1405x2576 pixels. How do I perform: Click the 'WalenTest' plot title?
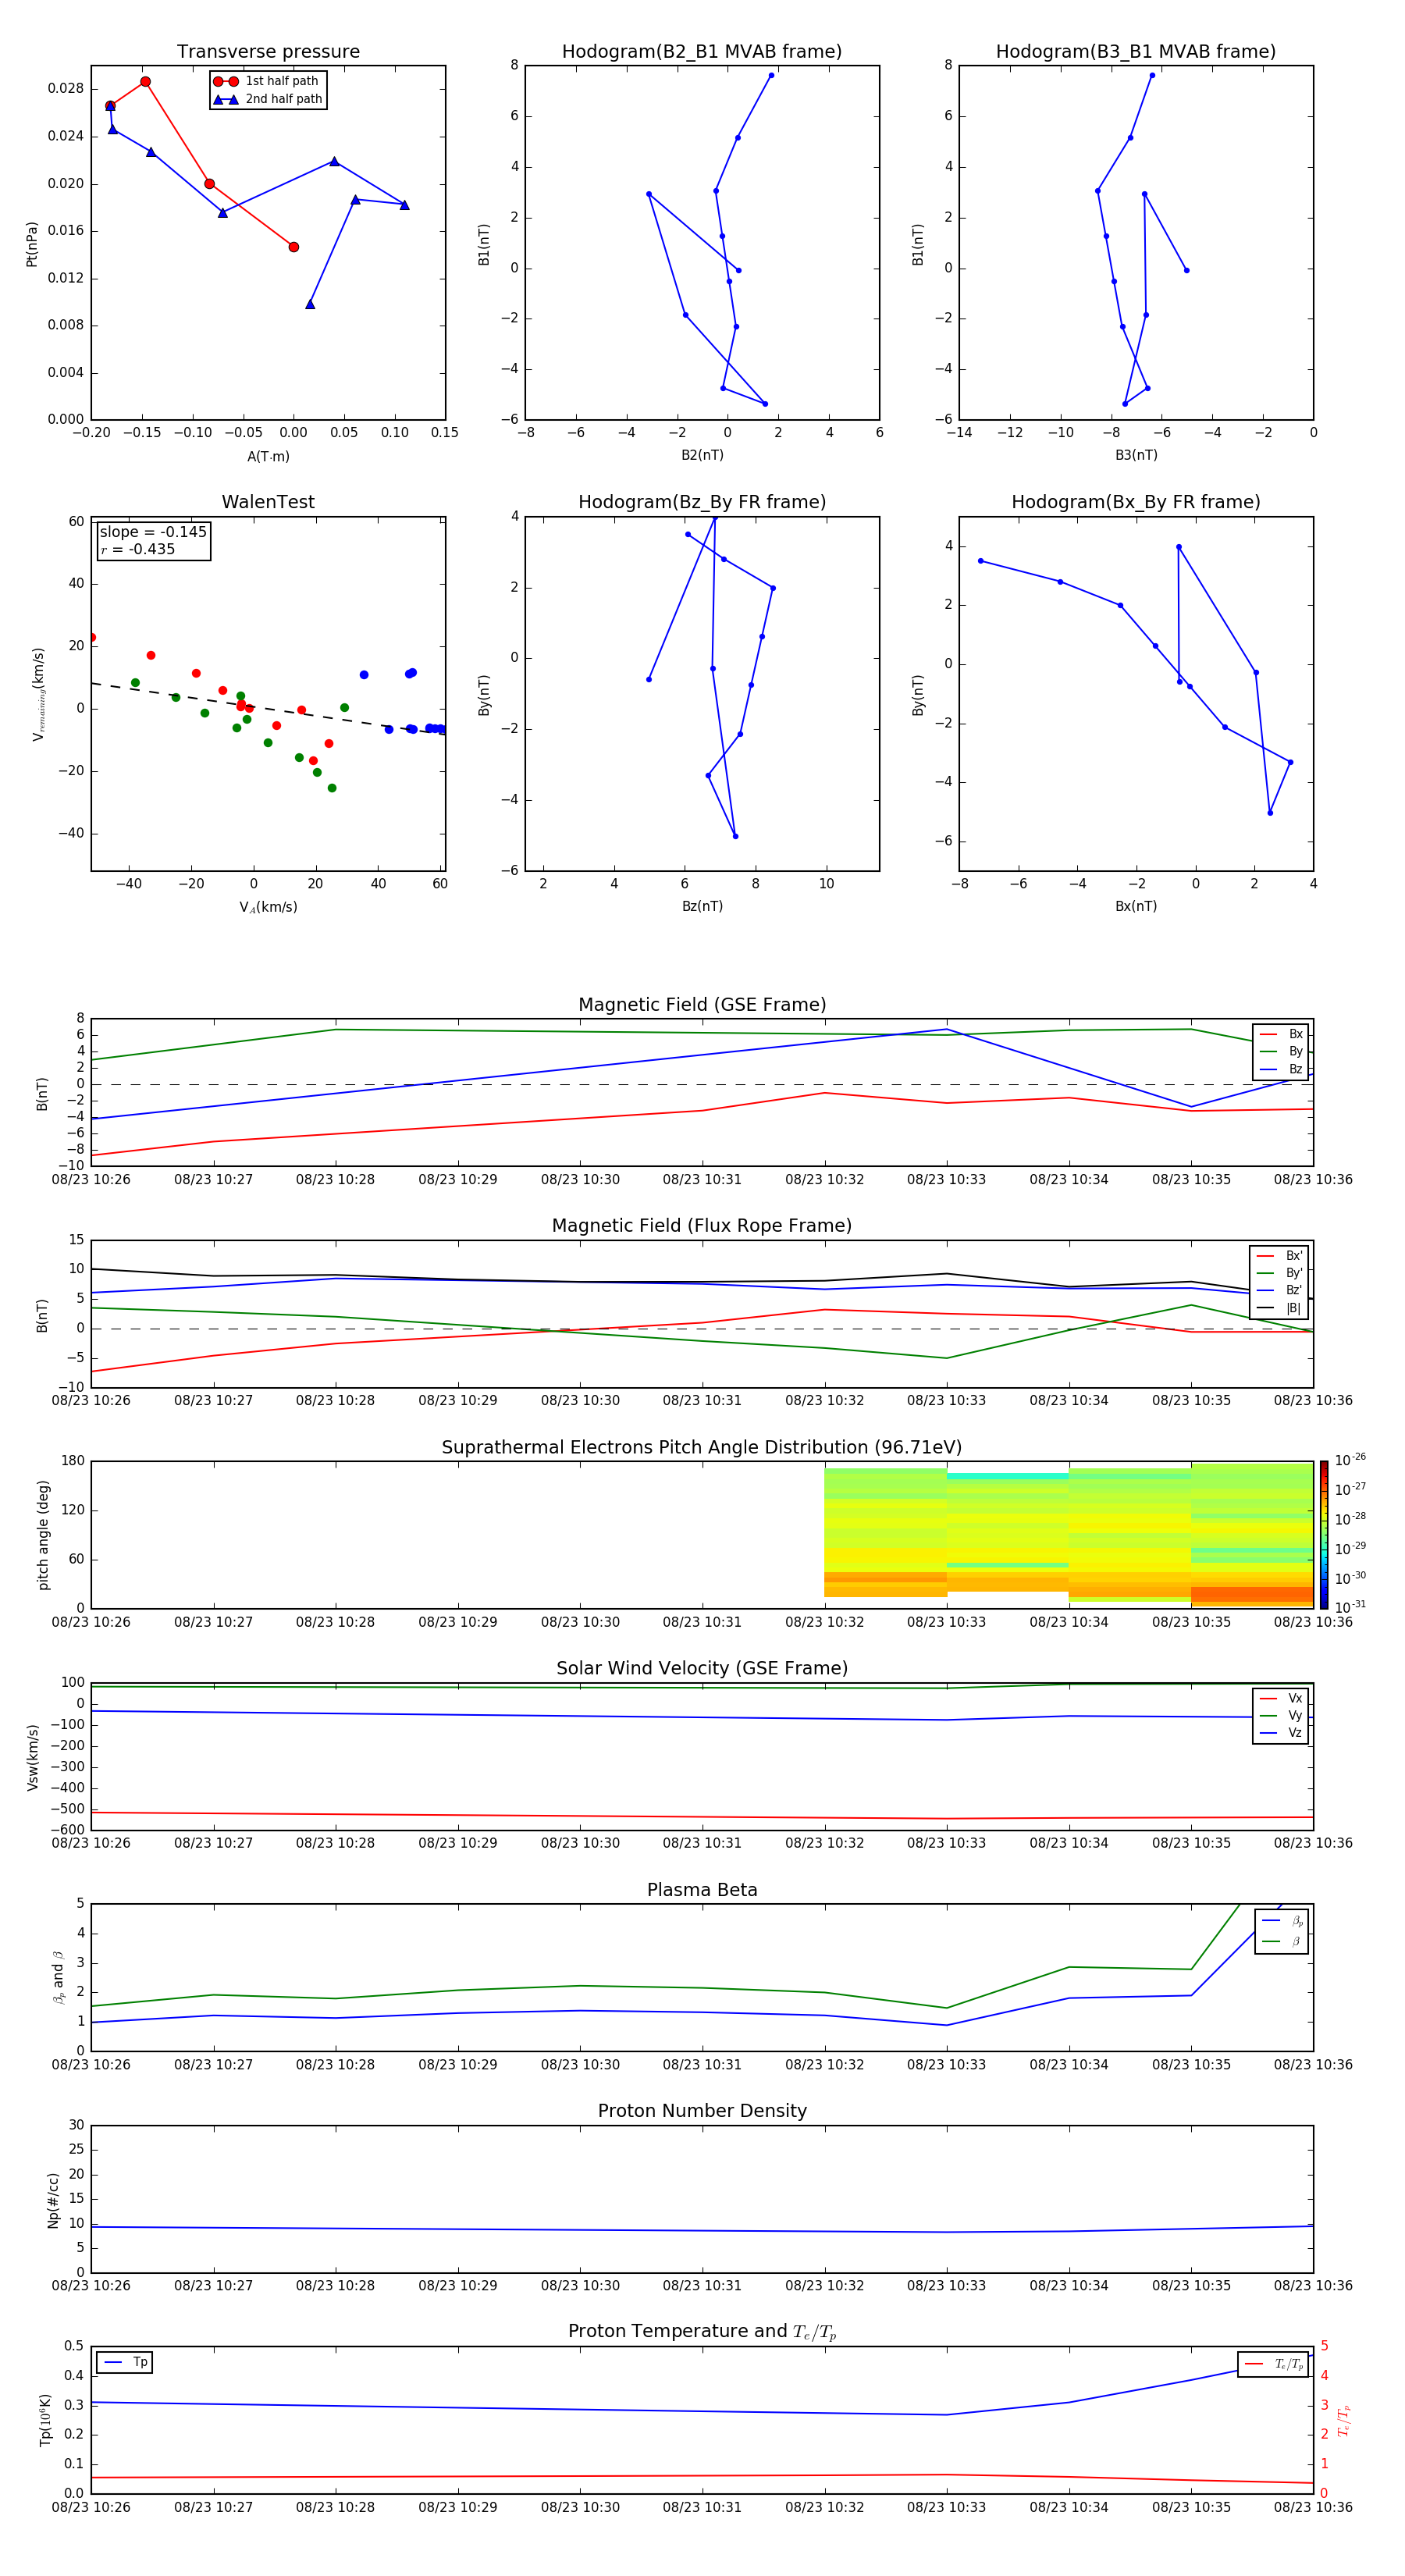tap(268, 502)
